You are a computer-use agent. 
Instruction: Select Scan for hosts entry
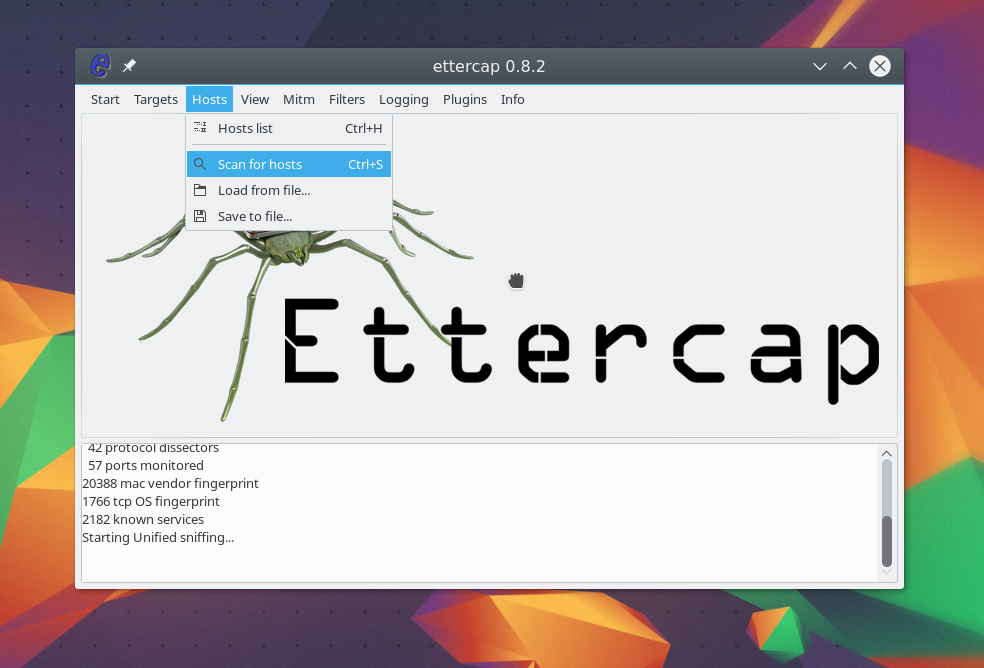[289, 164]
